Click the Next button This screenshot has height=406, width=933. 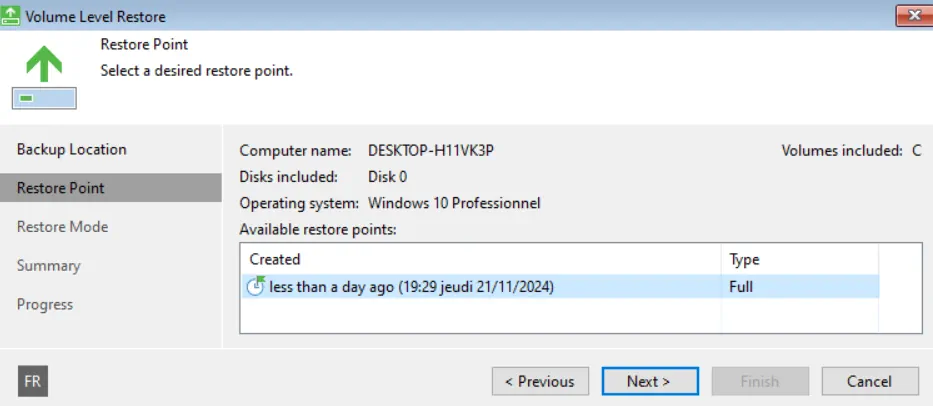pyautogui.click(x=650, y=381)
